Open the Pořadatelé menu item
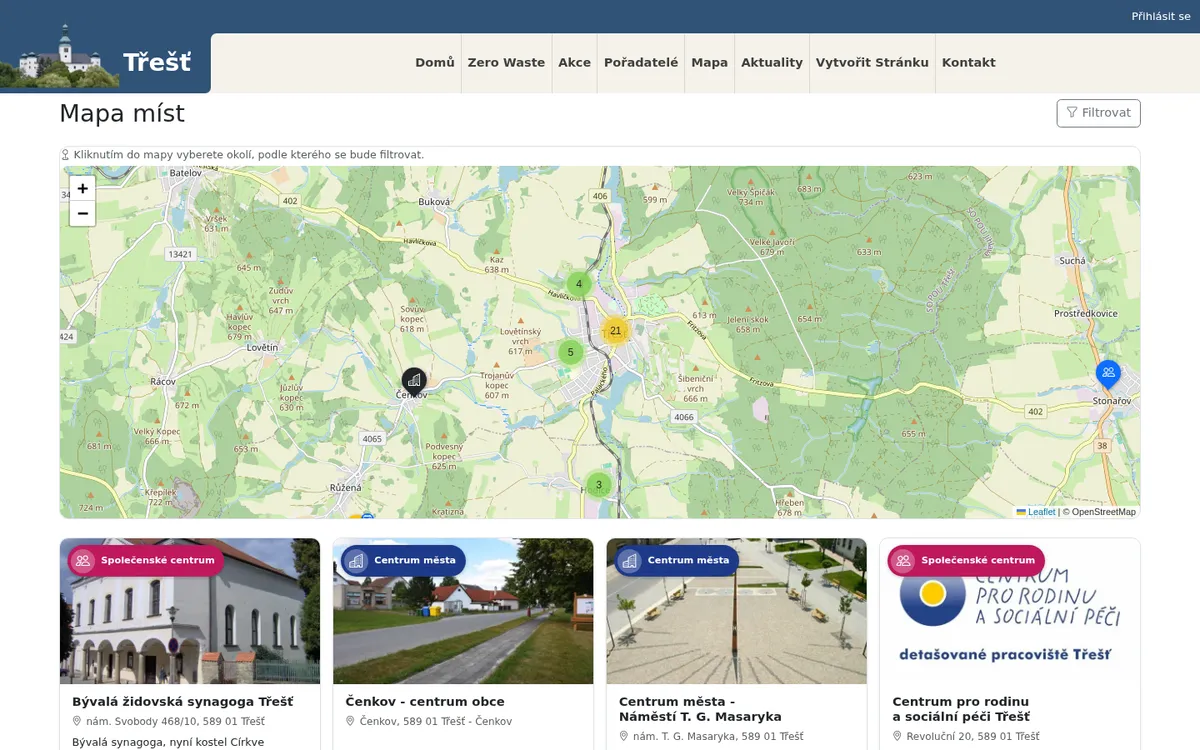 pyautogui.click(x=641, y=62)
